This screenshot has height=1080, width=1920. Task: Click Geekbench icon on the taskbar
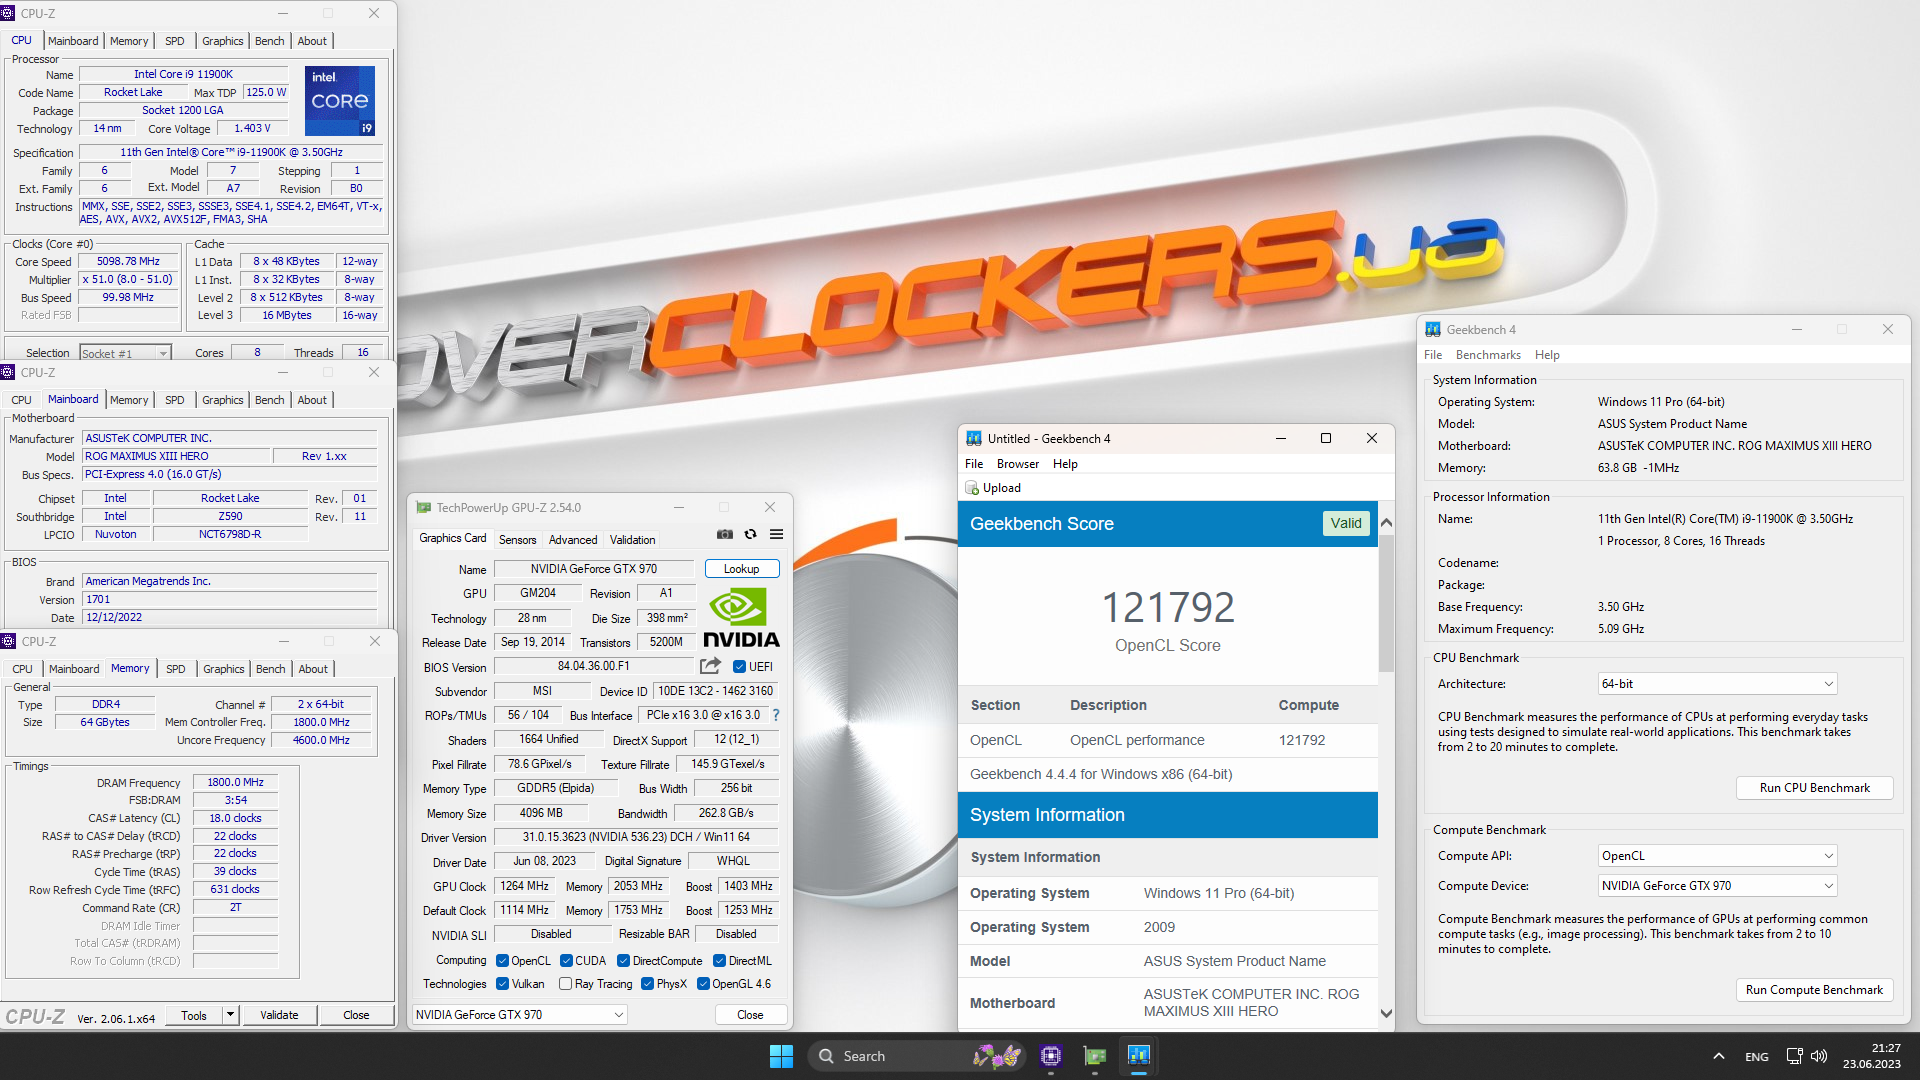click(x=1139, y=1056)
